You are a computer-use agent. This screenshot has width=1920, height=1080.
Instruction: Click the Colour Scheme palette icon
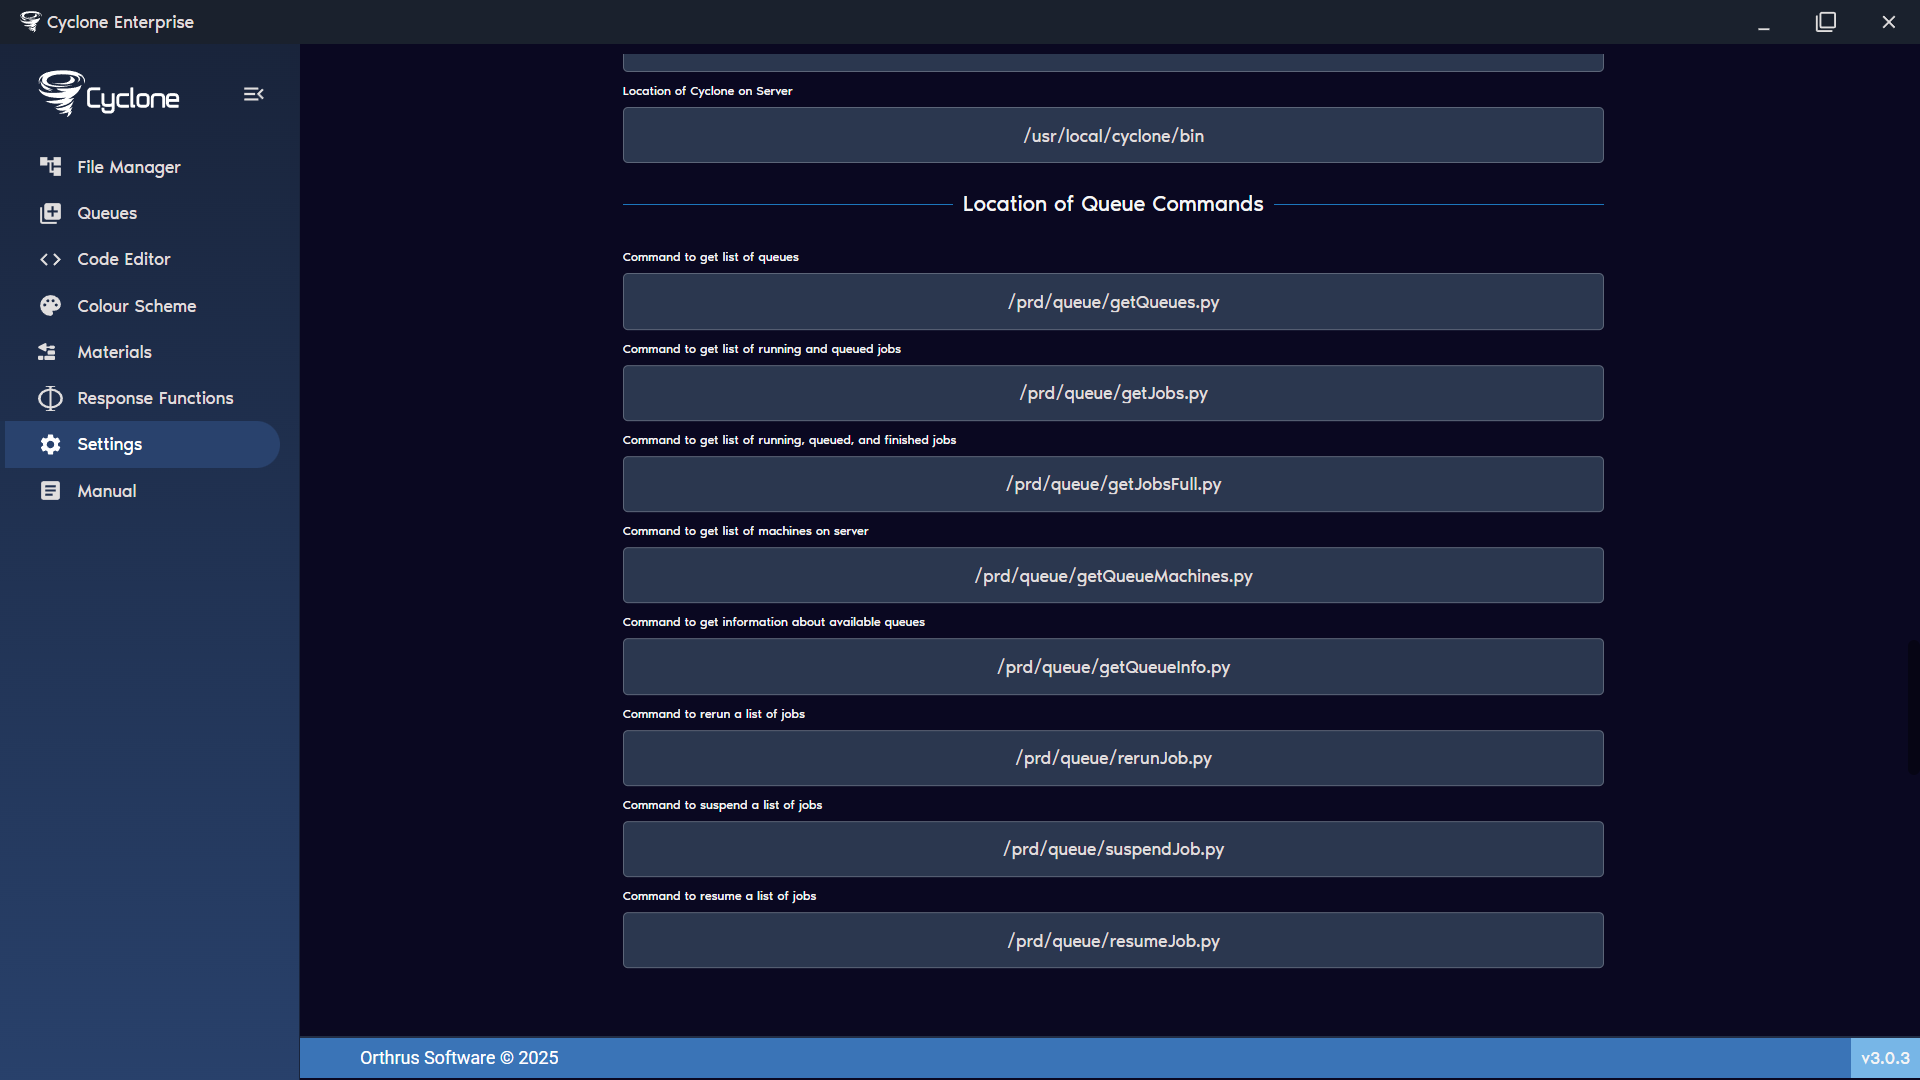pos(50,306)
